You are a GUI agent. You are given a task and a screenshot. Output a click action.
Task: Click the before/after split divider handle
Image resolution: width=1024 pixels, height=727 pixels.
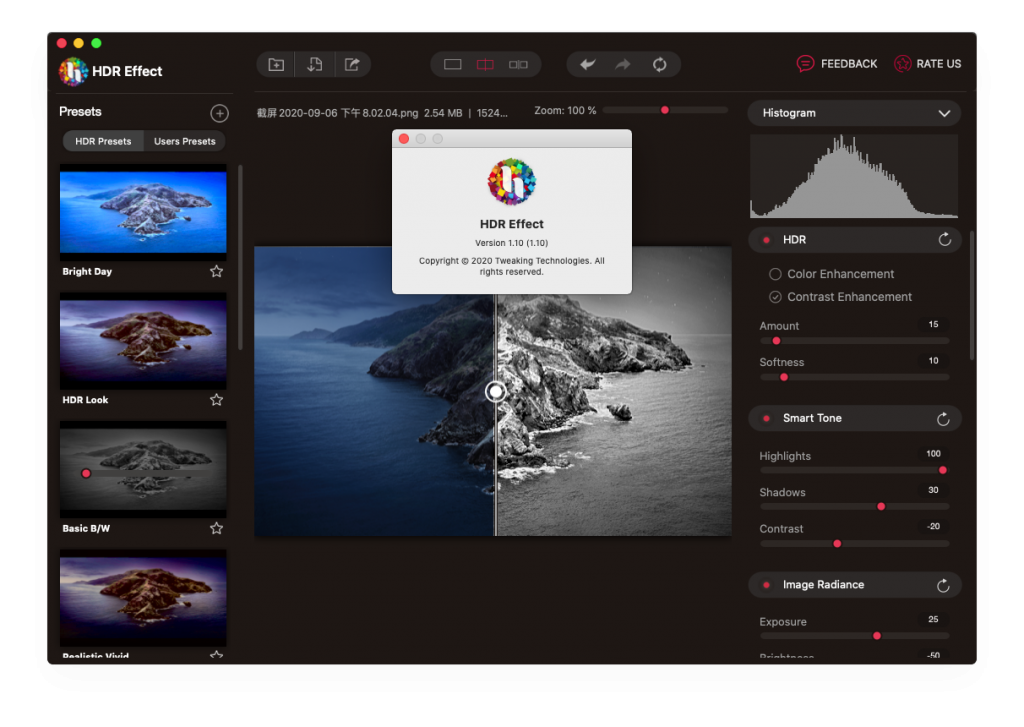click(496, 391)
